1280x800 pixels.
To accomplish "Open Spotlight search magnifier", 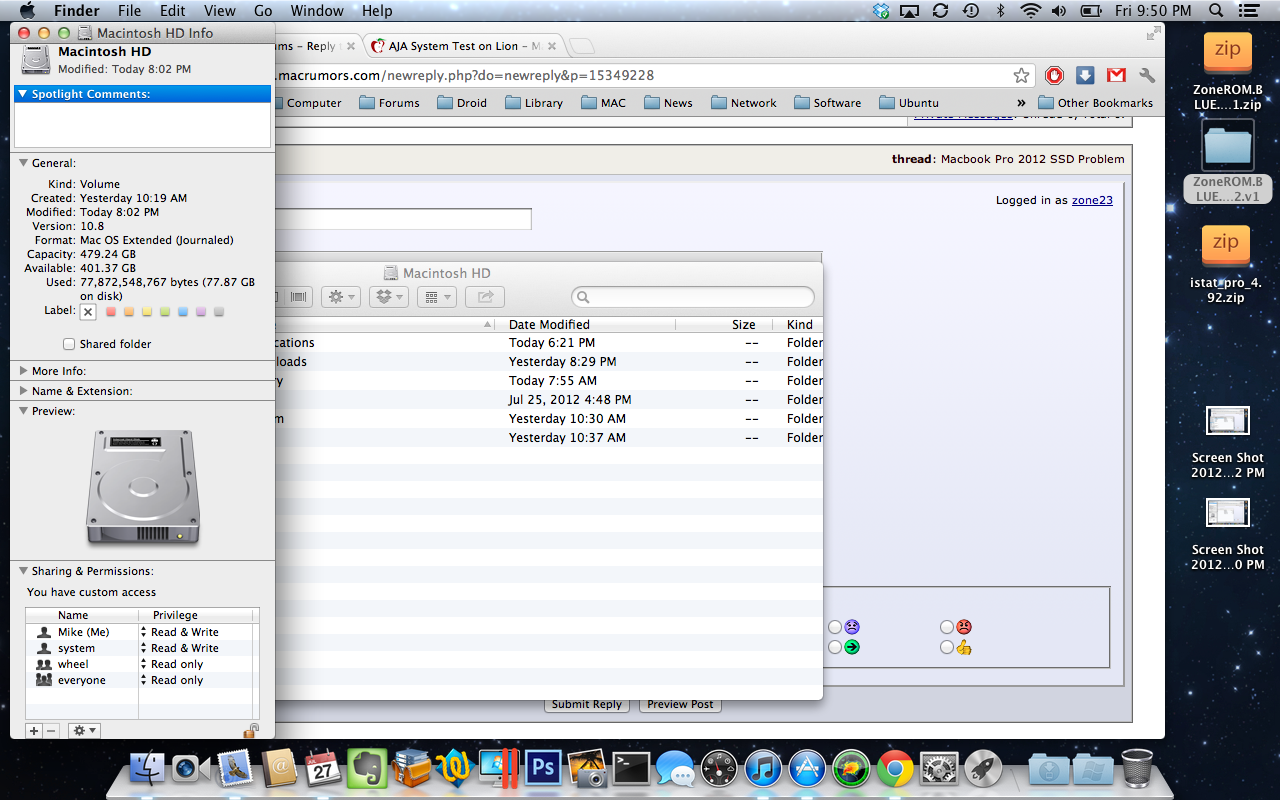I will click(1216, 11).
